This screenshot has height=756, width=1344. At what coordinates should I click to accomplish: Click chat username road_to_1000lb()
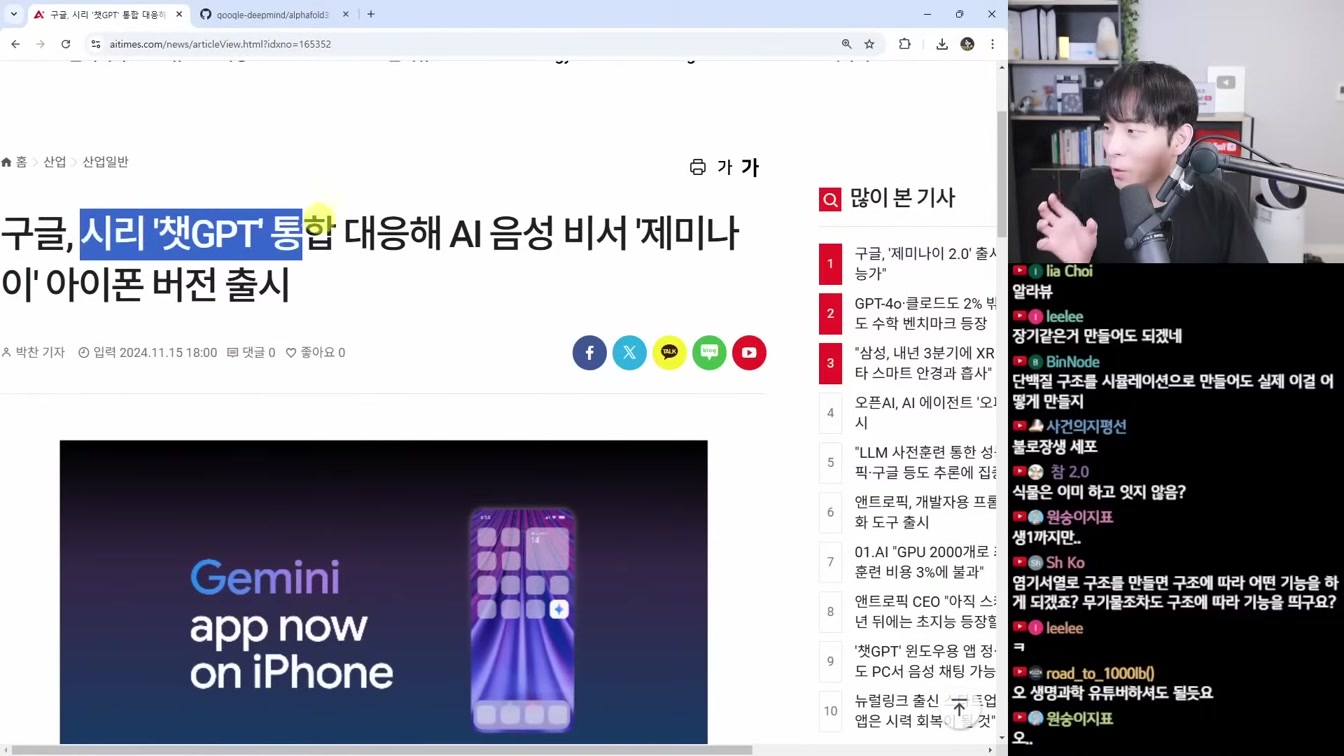point(1100,674)
